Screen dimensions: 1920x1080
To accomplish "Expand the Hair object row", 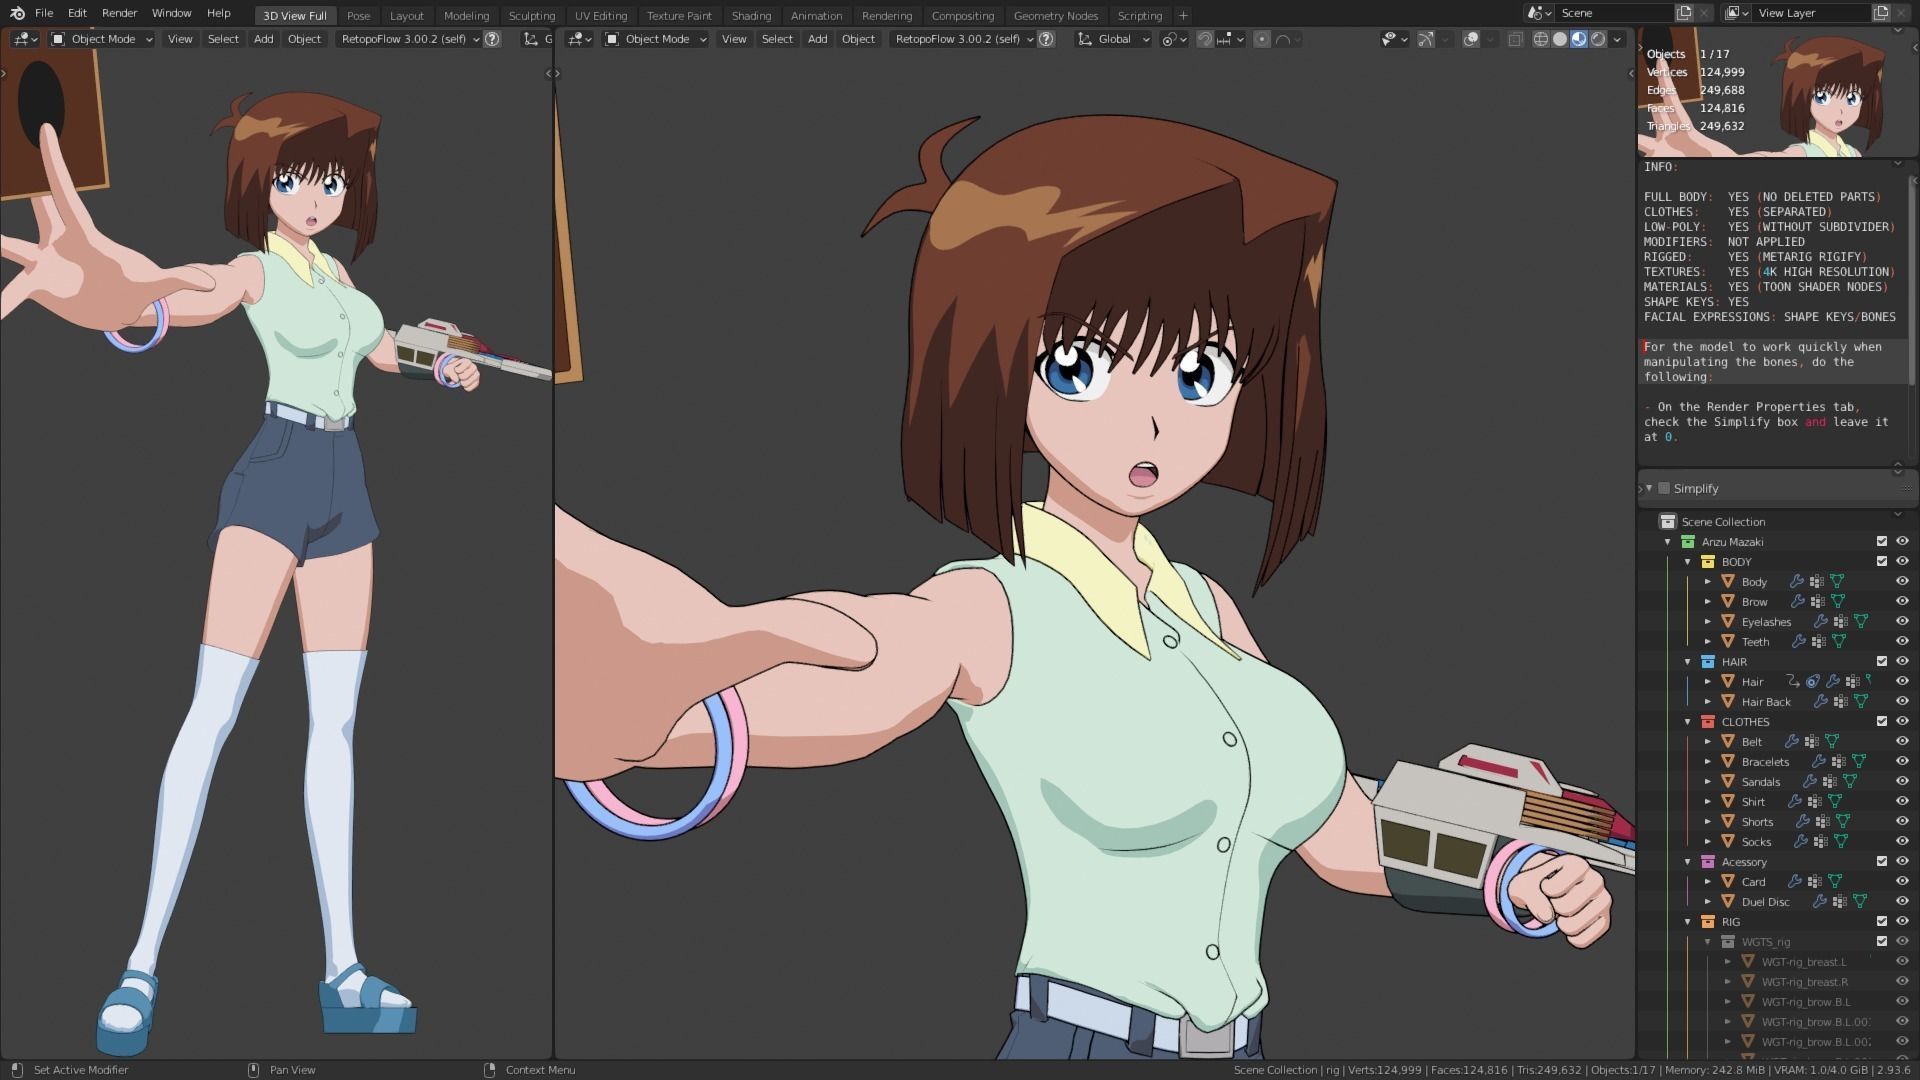I will coord(1708,682).
